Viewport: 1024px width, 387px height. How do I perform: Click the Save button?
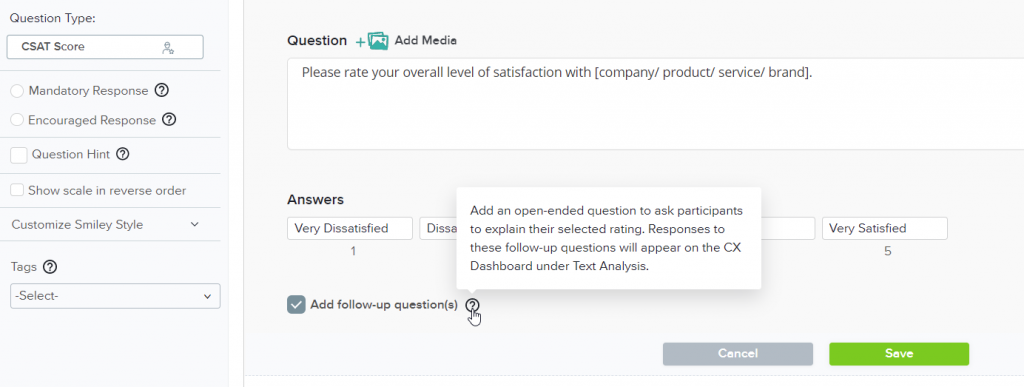[899, 354]
